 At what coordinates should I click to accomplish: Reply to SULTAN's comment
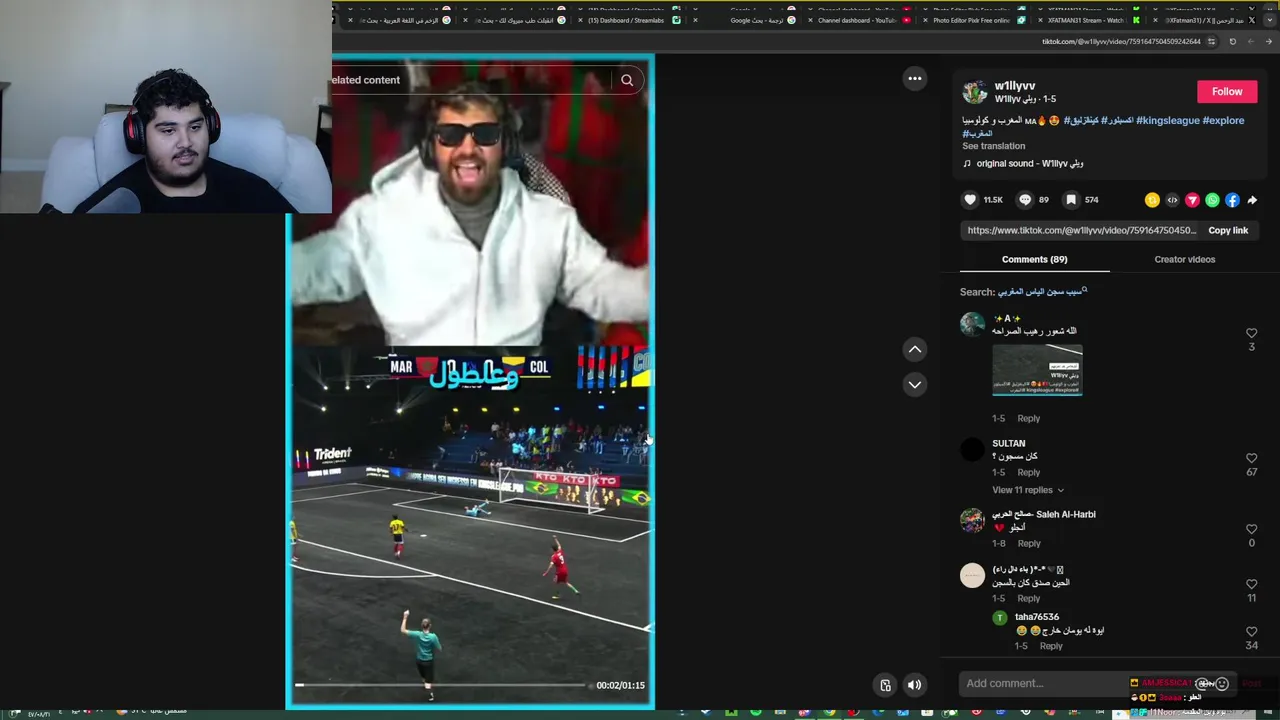tap(1028, 472)
